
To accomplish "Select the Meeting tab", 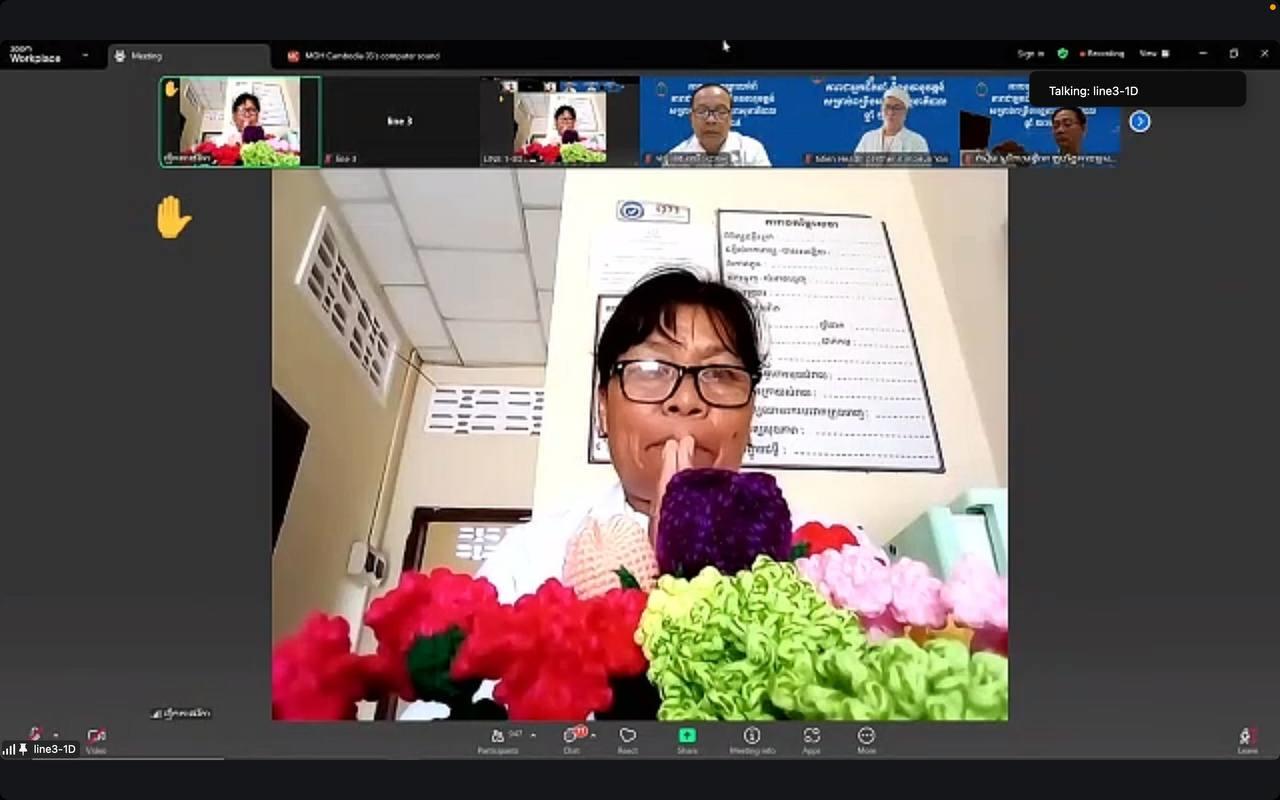I will pos(189,56).
